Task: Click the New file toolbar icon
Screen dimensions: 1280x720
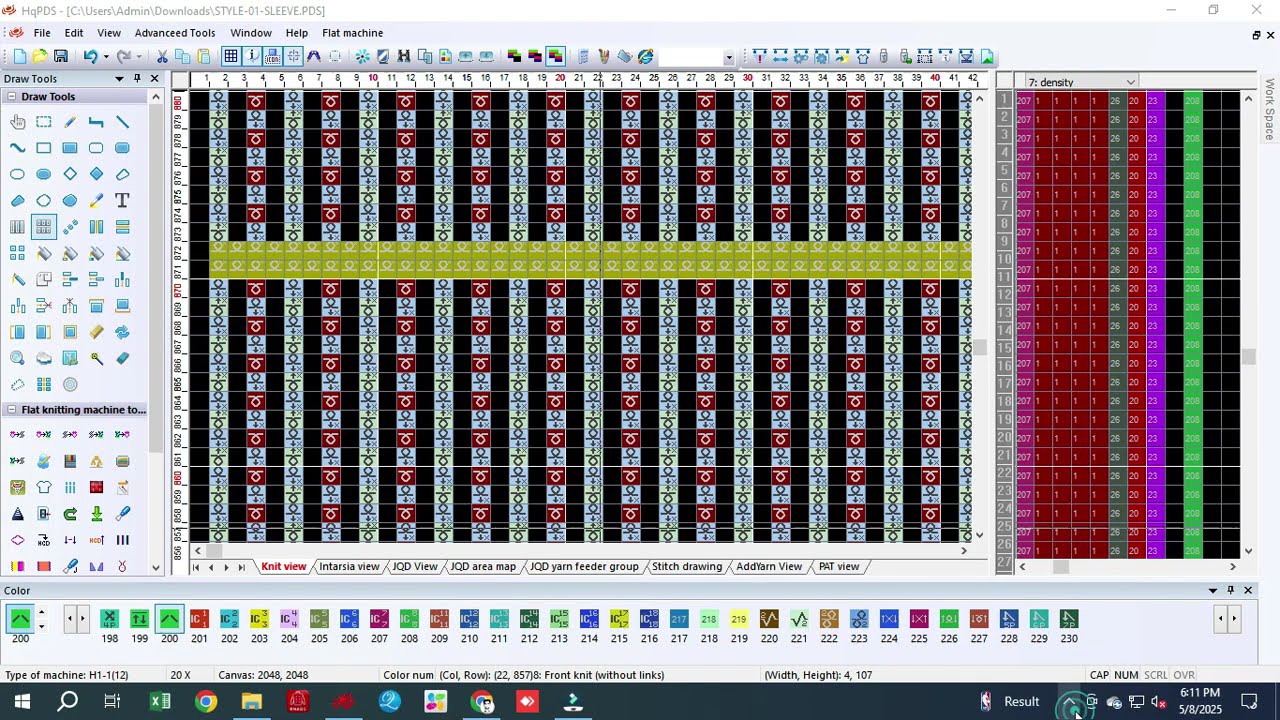Action: [19, 57]
